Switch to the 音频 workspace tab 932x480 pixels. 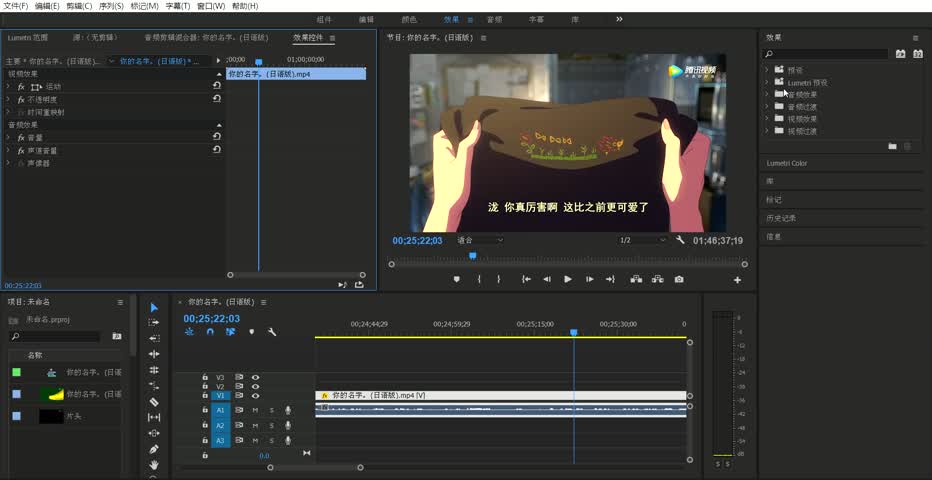click(494, 20)
